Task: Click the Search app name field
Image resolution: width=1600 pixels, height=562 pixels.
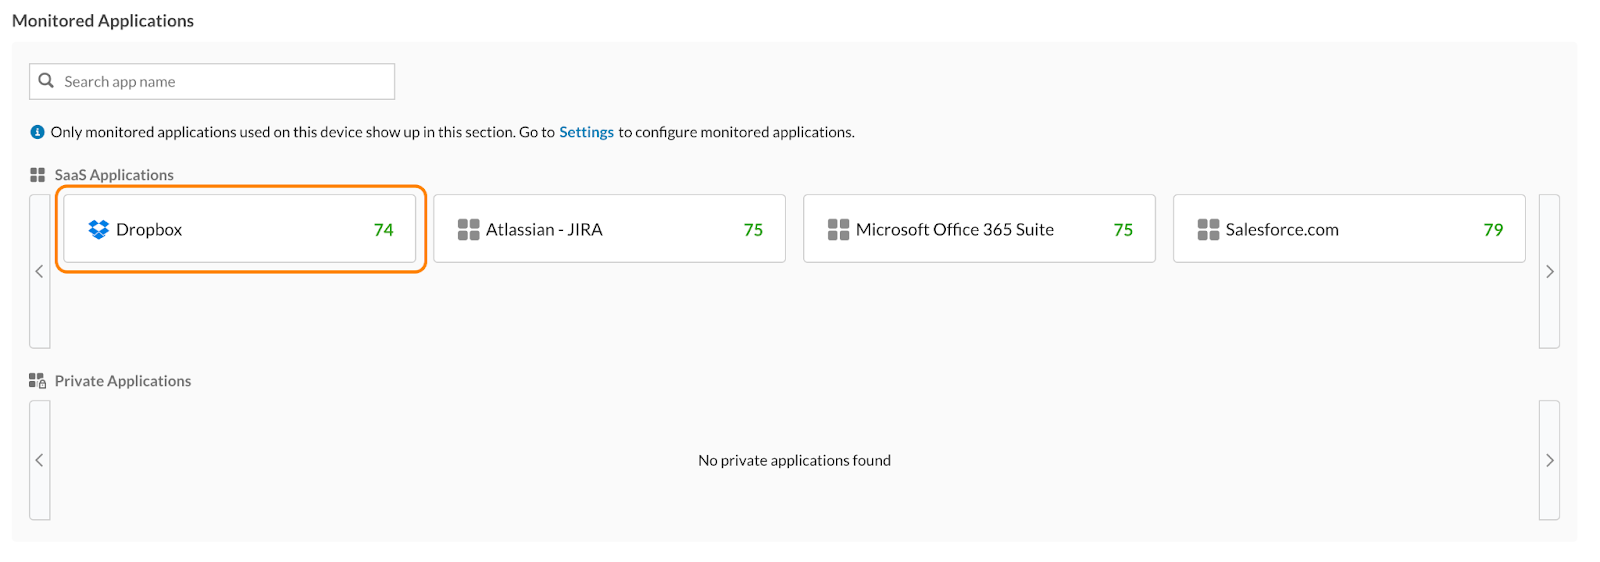Action: (212, 82)
